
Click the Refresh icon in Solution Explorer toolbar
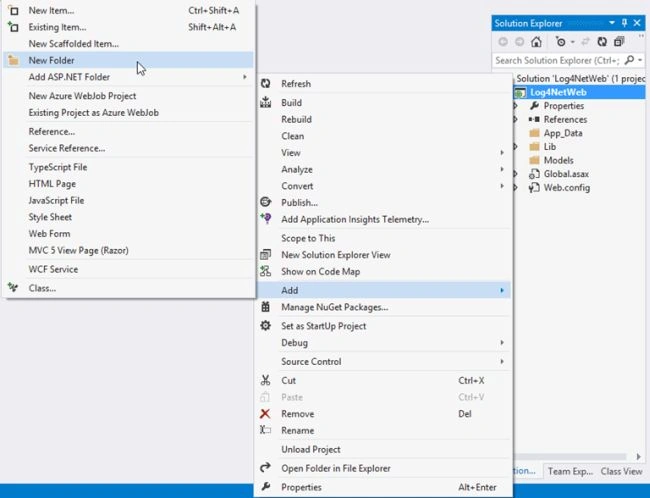click(x=602, y=41)
